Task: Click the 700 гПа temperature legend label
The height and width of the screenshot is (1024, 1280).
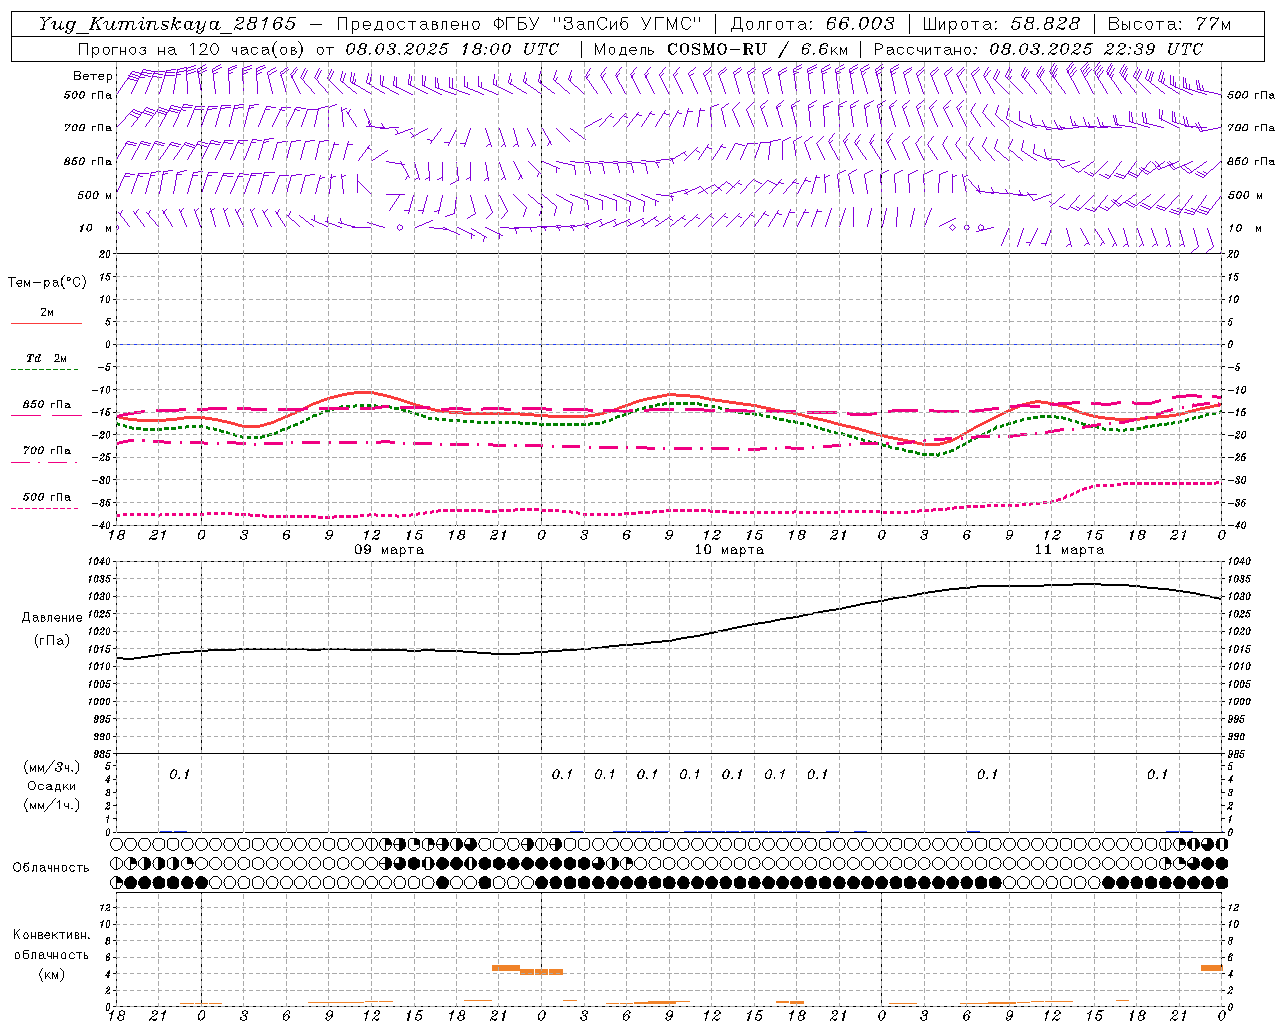Action: [47, 451]
